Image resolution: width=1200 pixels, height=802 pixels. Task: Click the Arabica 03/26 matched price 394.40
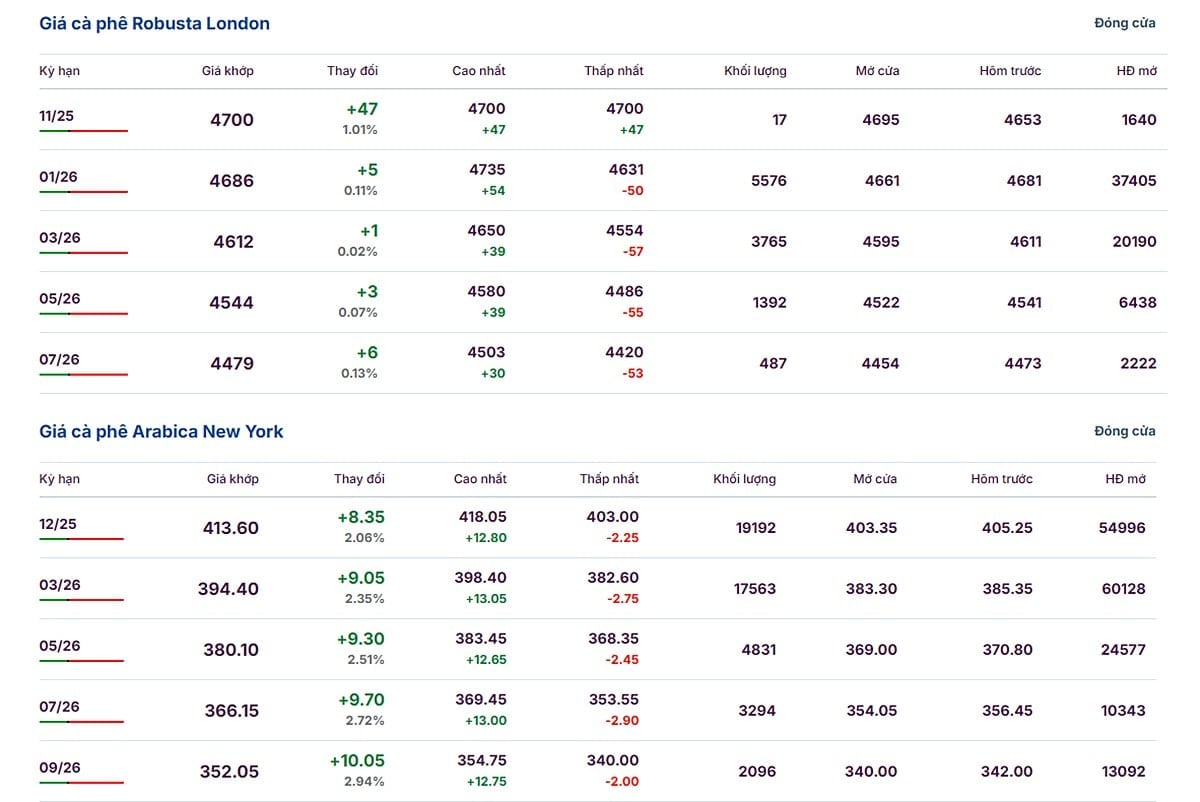pyautogui.click(x=228, y=589)
